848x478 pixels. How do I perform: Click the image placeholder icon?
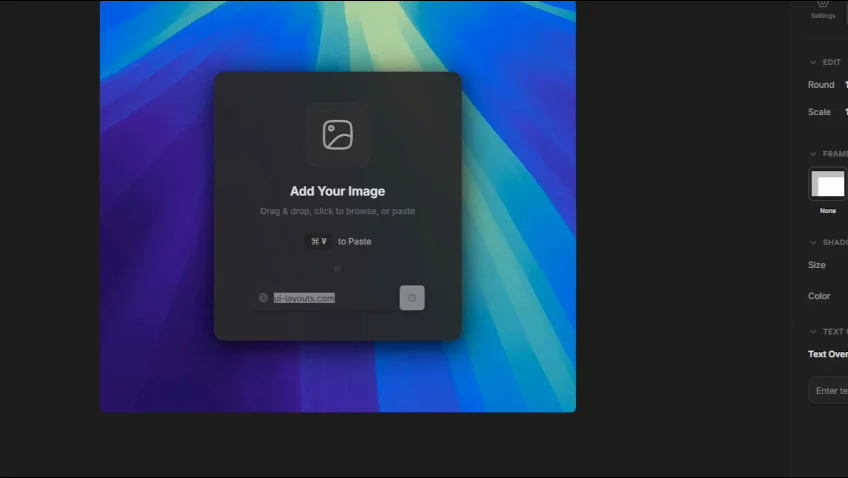(x=338, y=135)
